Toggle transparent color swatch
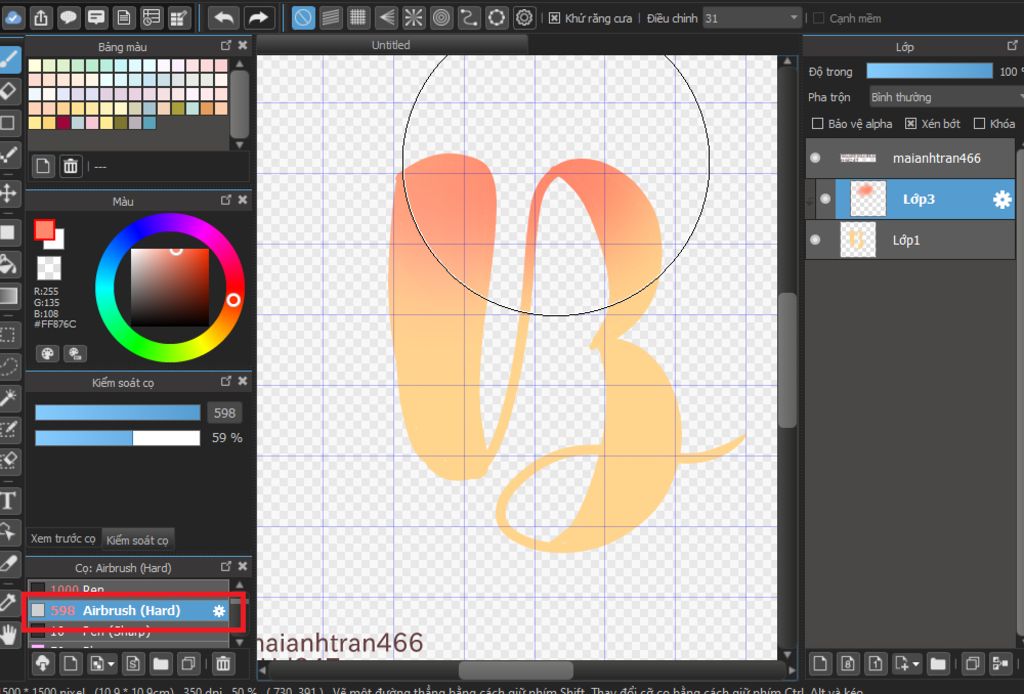Image resolution: width=1024 pixels, height=694 pixels. (x=49, y=268)
